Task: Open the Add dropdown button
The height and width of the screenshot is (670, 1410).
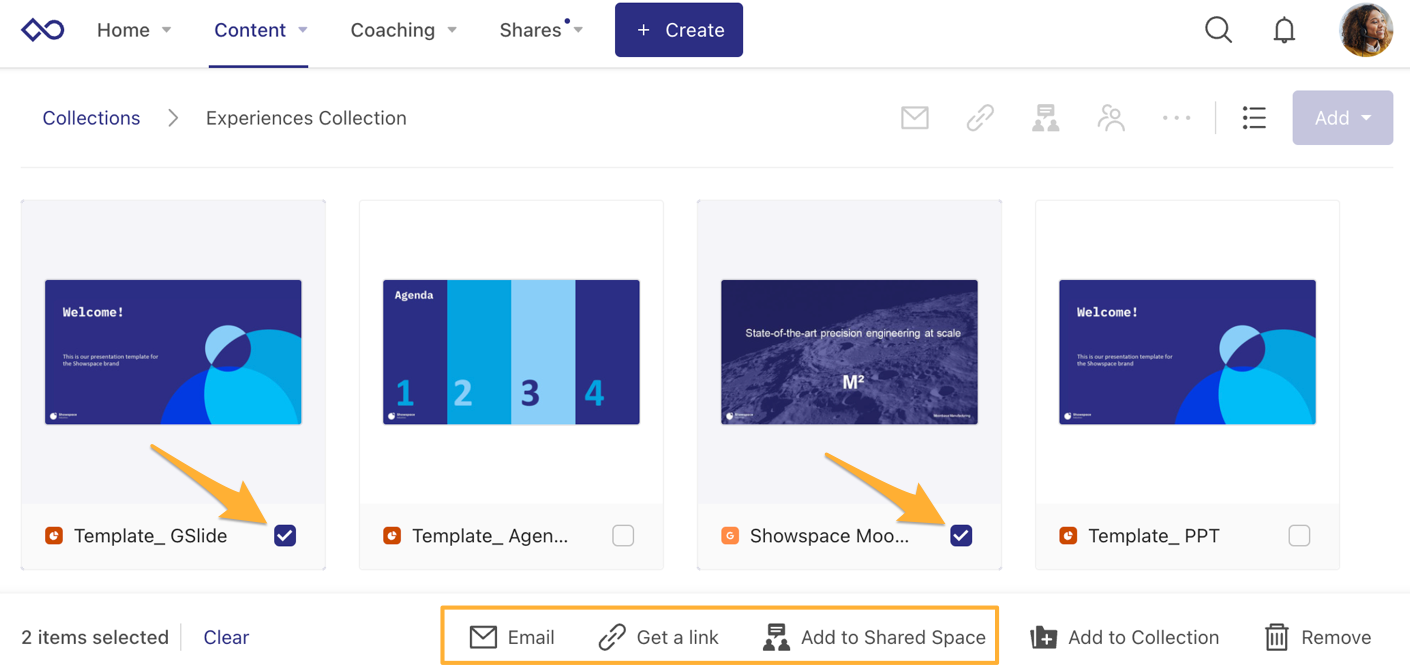Action: pyautogui.click(x=1342, y=118)
